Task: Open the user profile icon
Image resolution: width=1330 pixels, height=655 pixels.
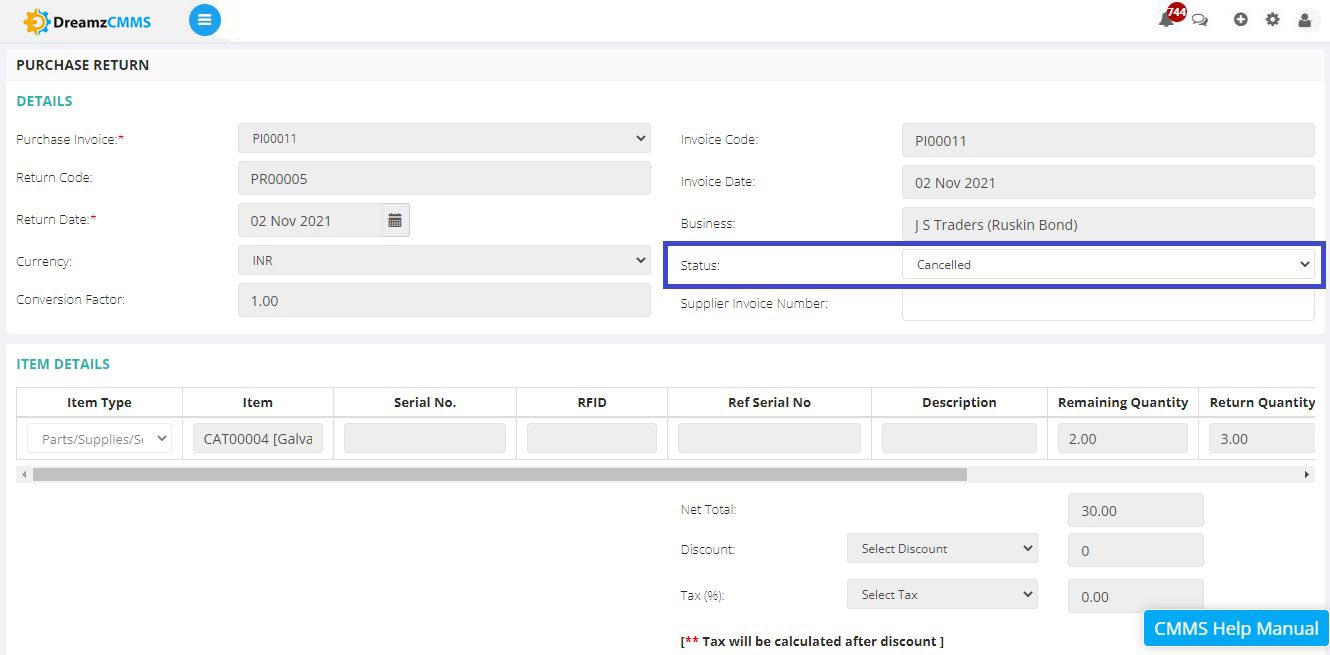Action: click(x=1304, y=19)
